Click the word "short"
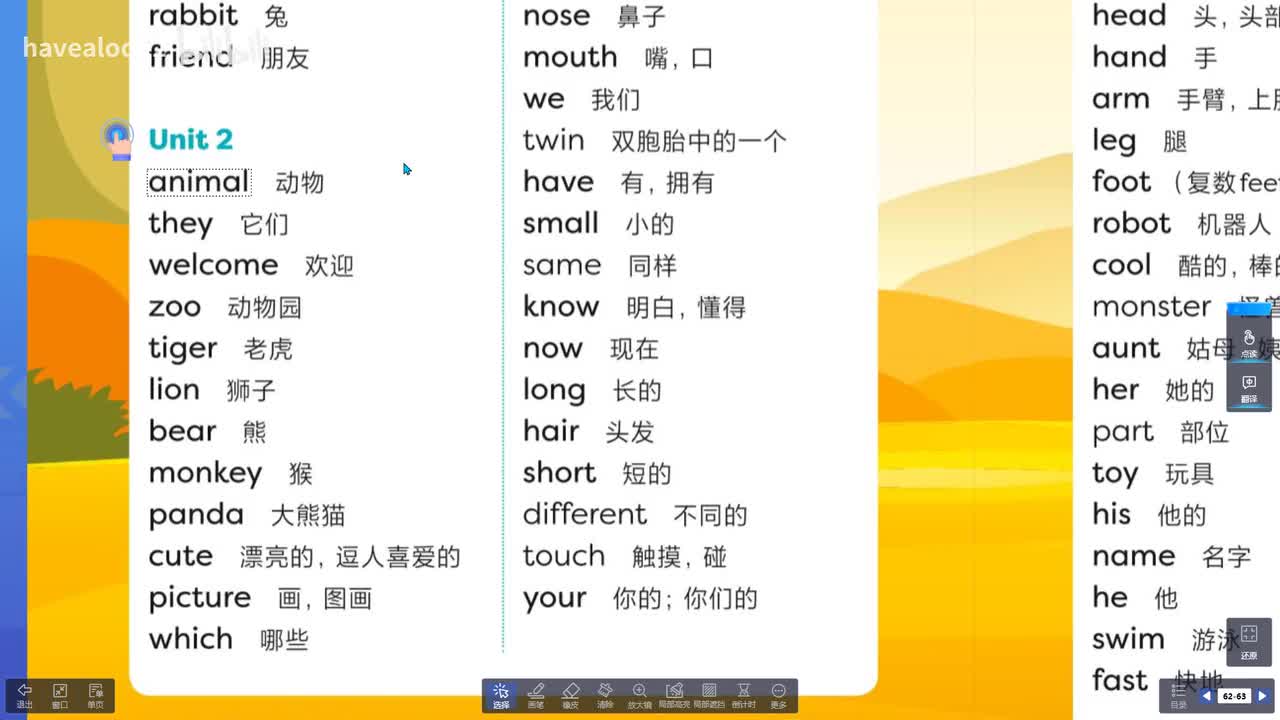Image resolution: width=1280 pixels, height=720 pixels. coord(559,472)
